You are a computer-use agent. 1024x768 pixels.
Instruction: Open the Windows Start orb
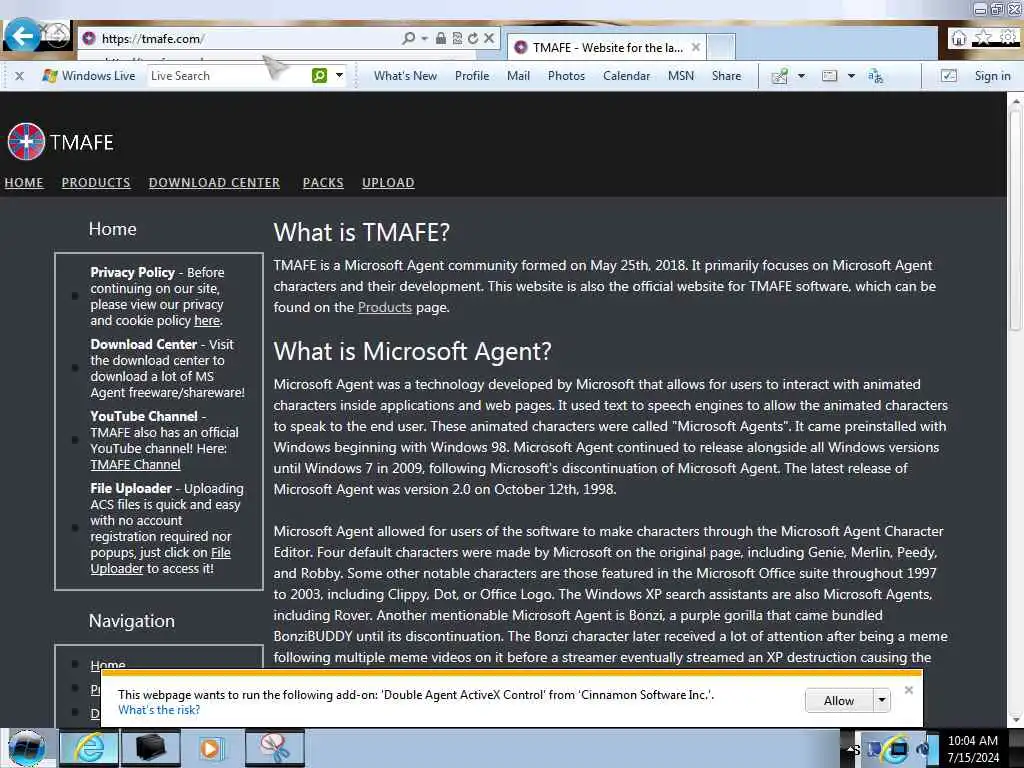point(26,748)
